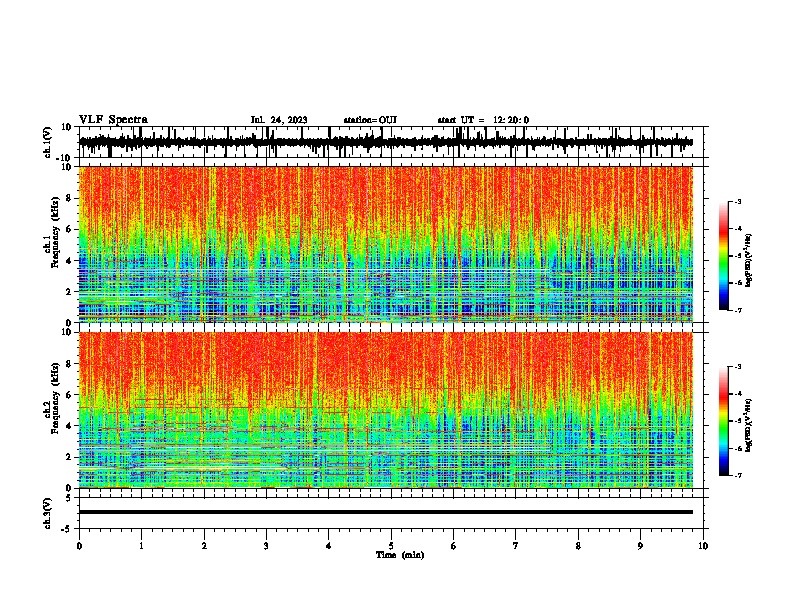The image size is (792, 612).
Task: Click time axis tick label "10"
Action: [x=703, y=546]
